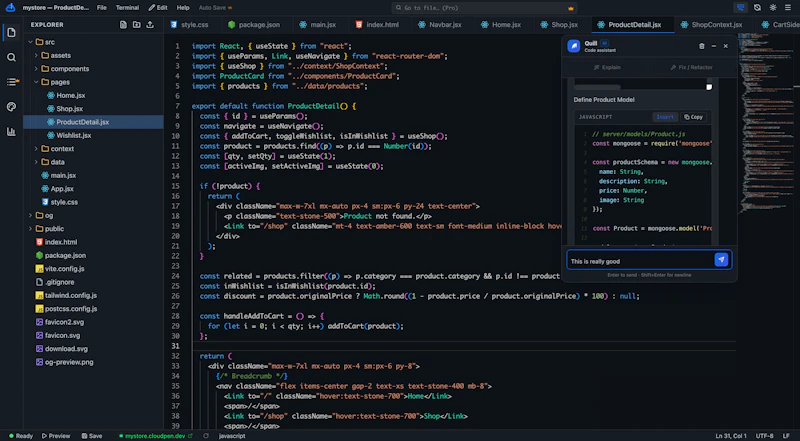This screenshot has width=800, height=441.
Task: Click the reload icon in status bar
Action: pos(206,436)
